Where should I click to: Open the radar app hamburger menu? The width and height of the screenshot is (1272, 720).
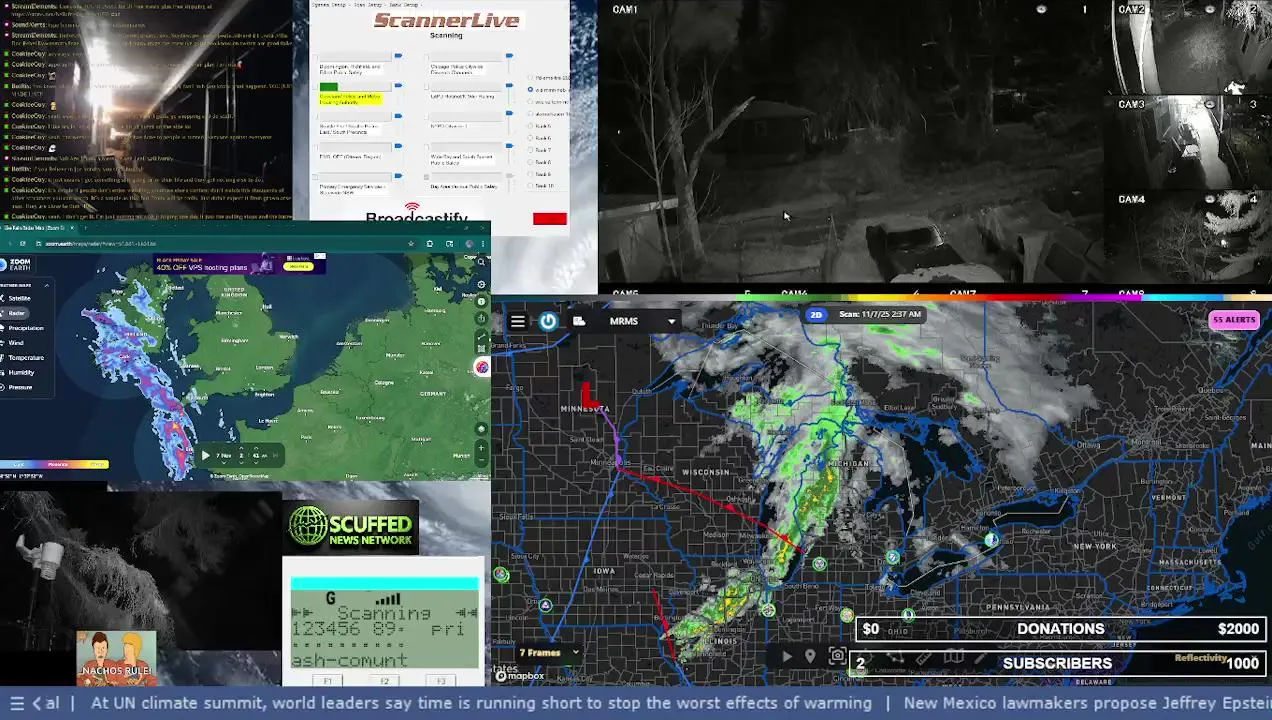click(517, 321)
